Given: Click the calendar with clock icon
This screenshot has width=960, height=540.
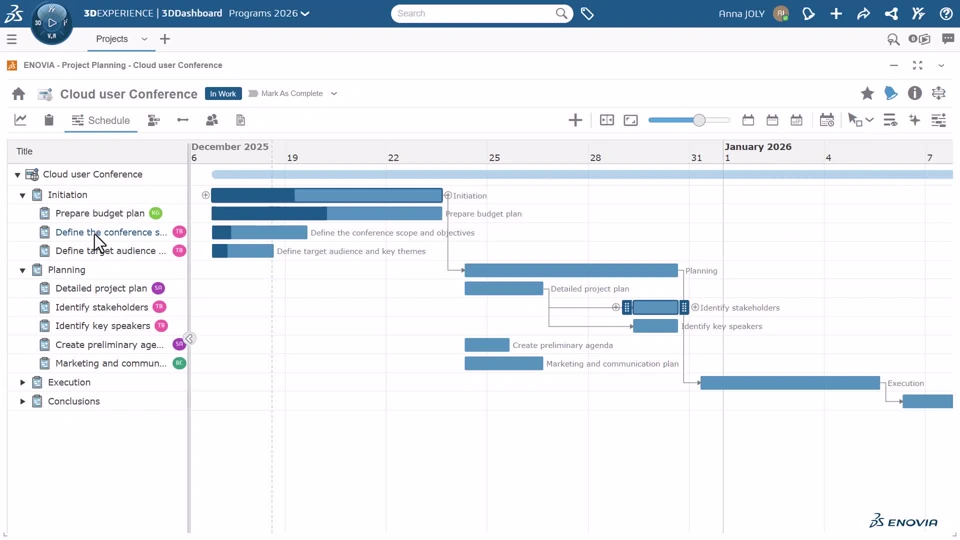Looking at the screenshot, I should (827, 120).
